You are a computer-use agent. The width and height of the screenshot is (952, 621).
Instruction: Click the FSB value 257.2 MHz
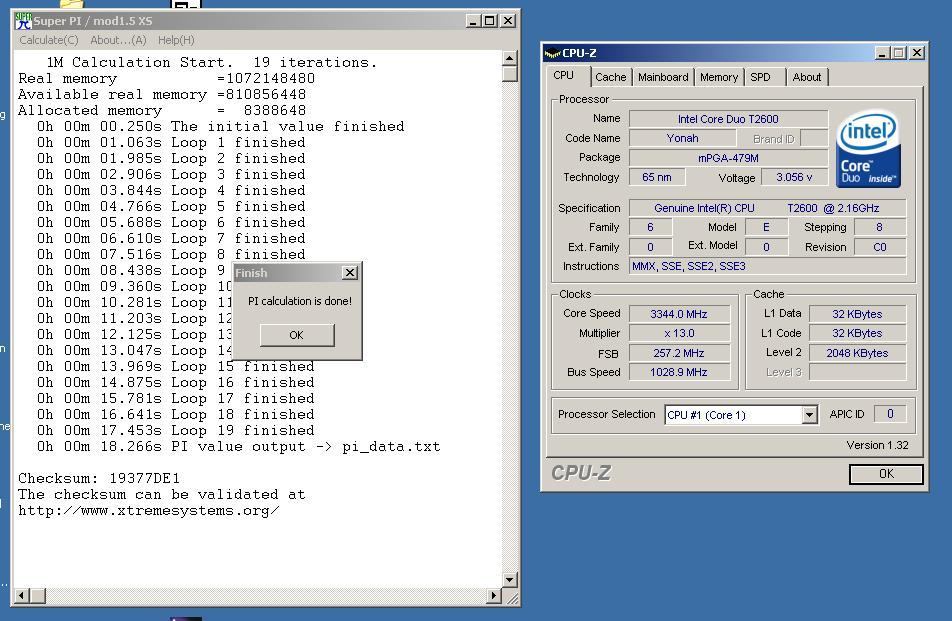point(679,353)
